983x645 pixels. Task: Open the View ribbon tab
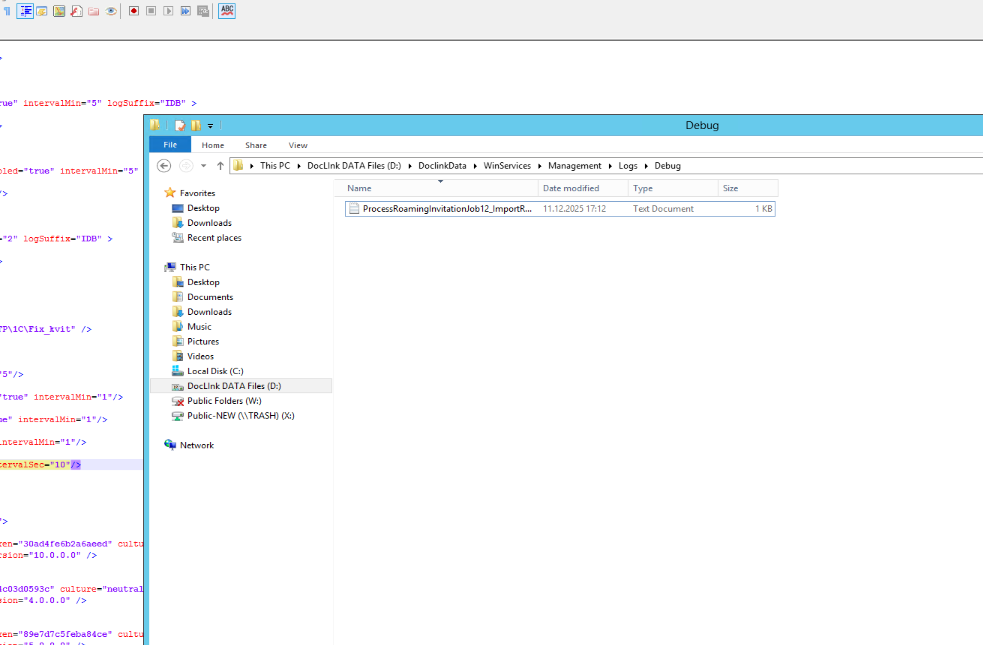(298, 145)
